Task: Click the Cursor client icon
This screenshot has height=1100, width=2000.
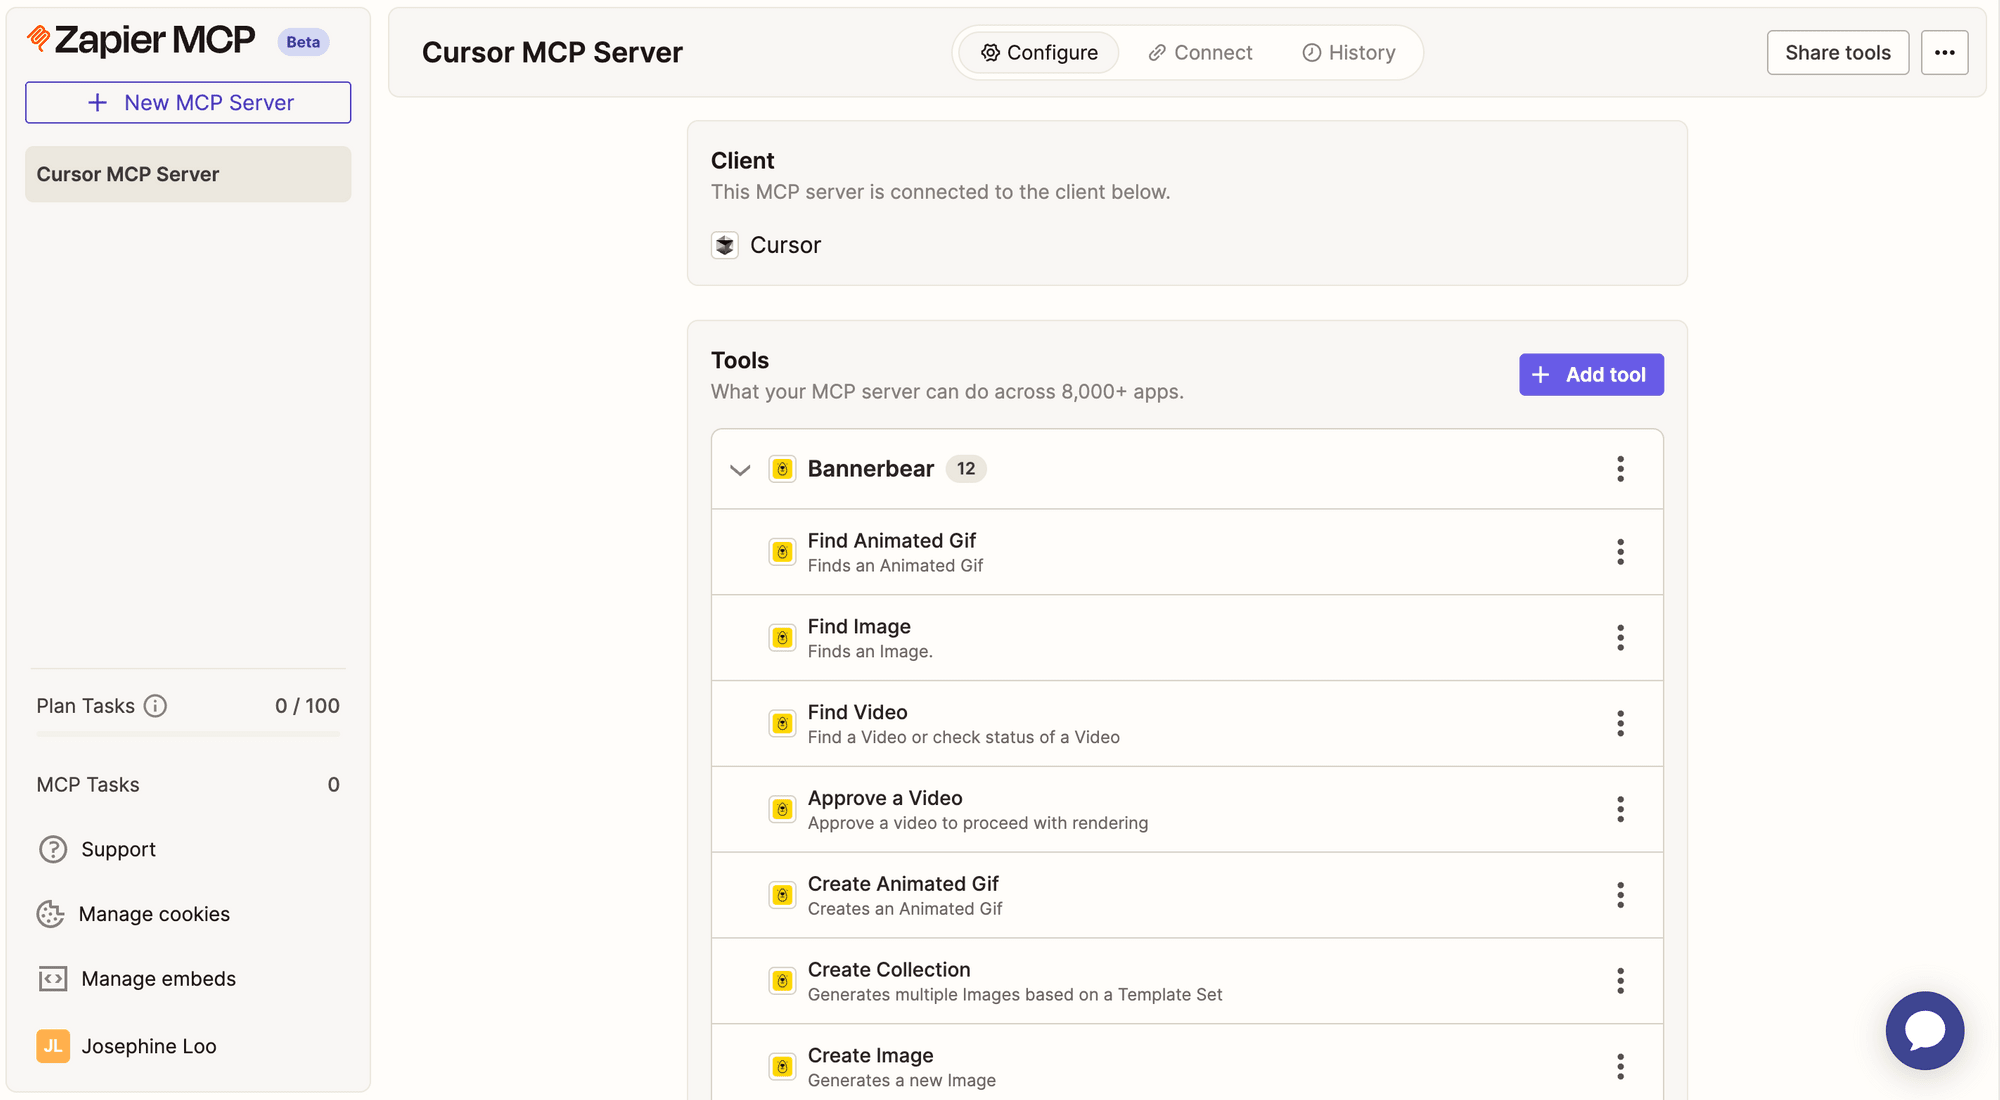Action: click(x=724, y=245)
